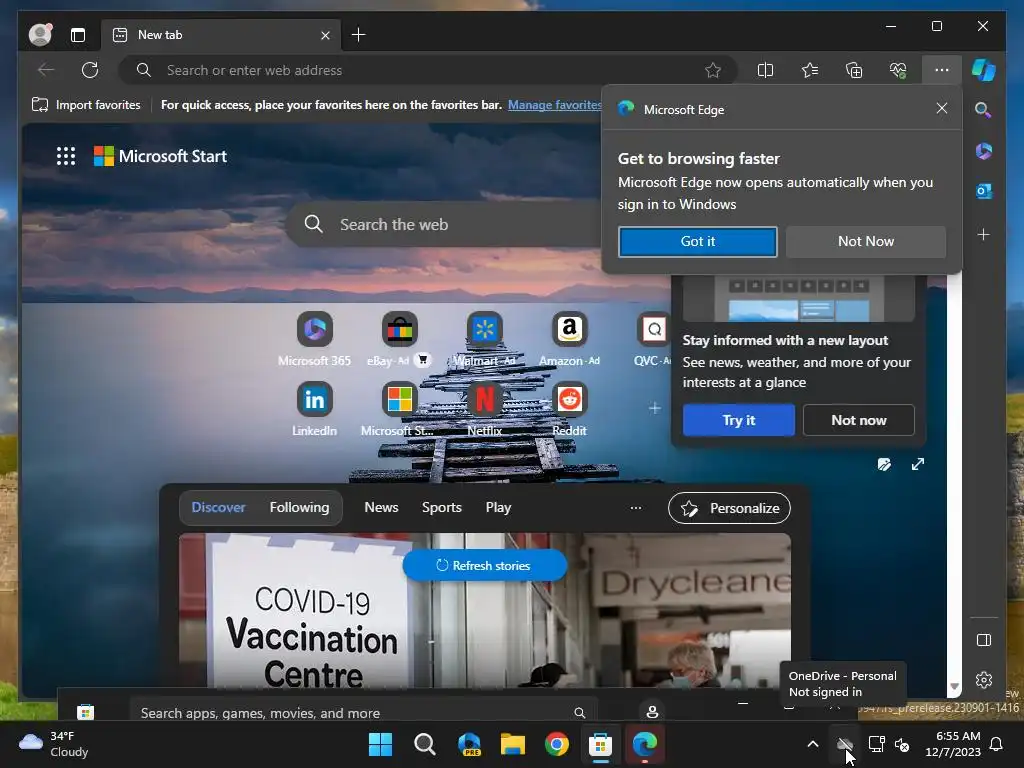Open the Amazon quick link

pos(569,340)
